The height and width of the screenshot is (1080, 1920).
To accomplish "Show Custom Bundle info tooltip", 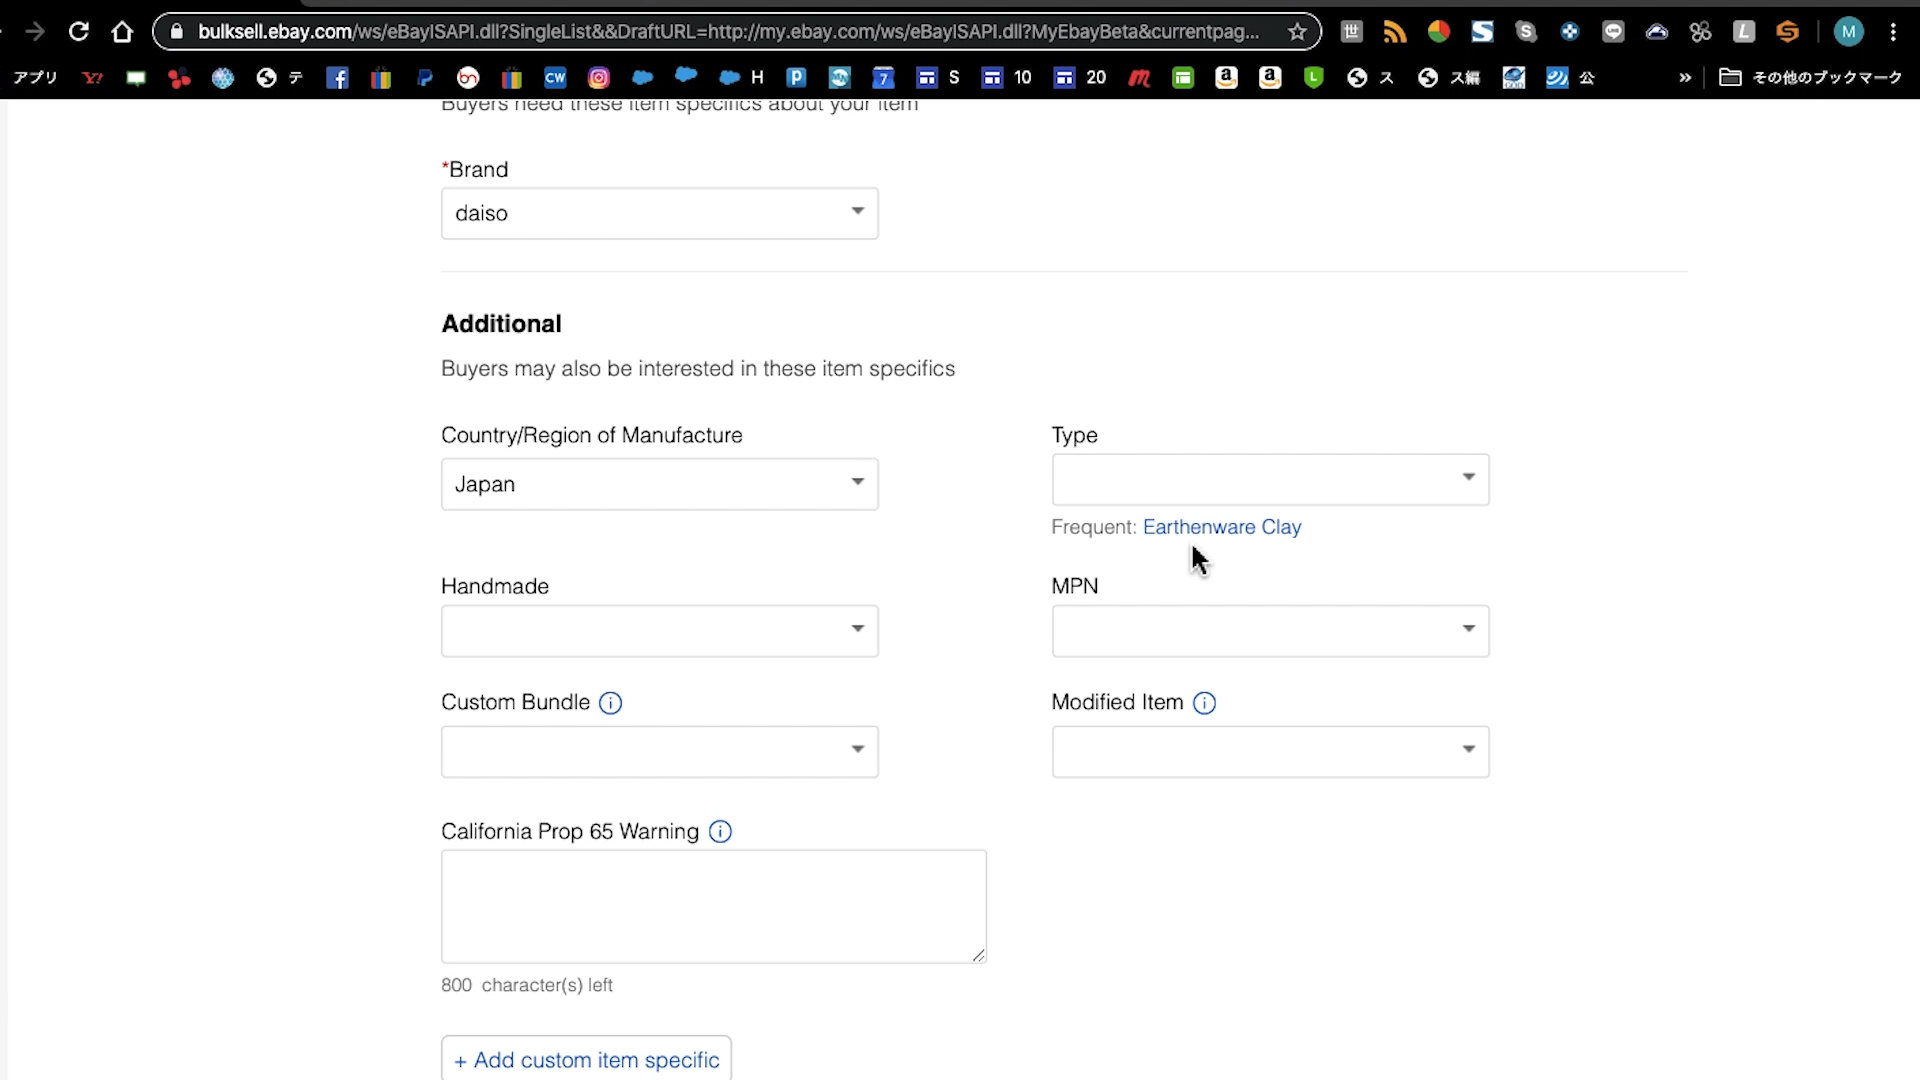I will click(x=610, y=703).
